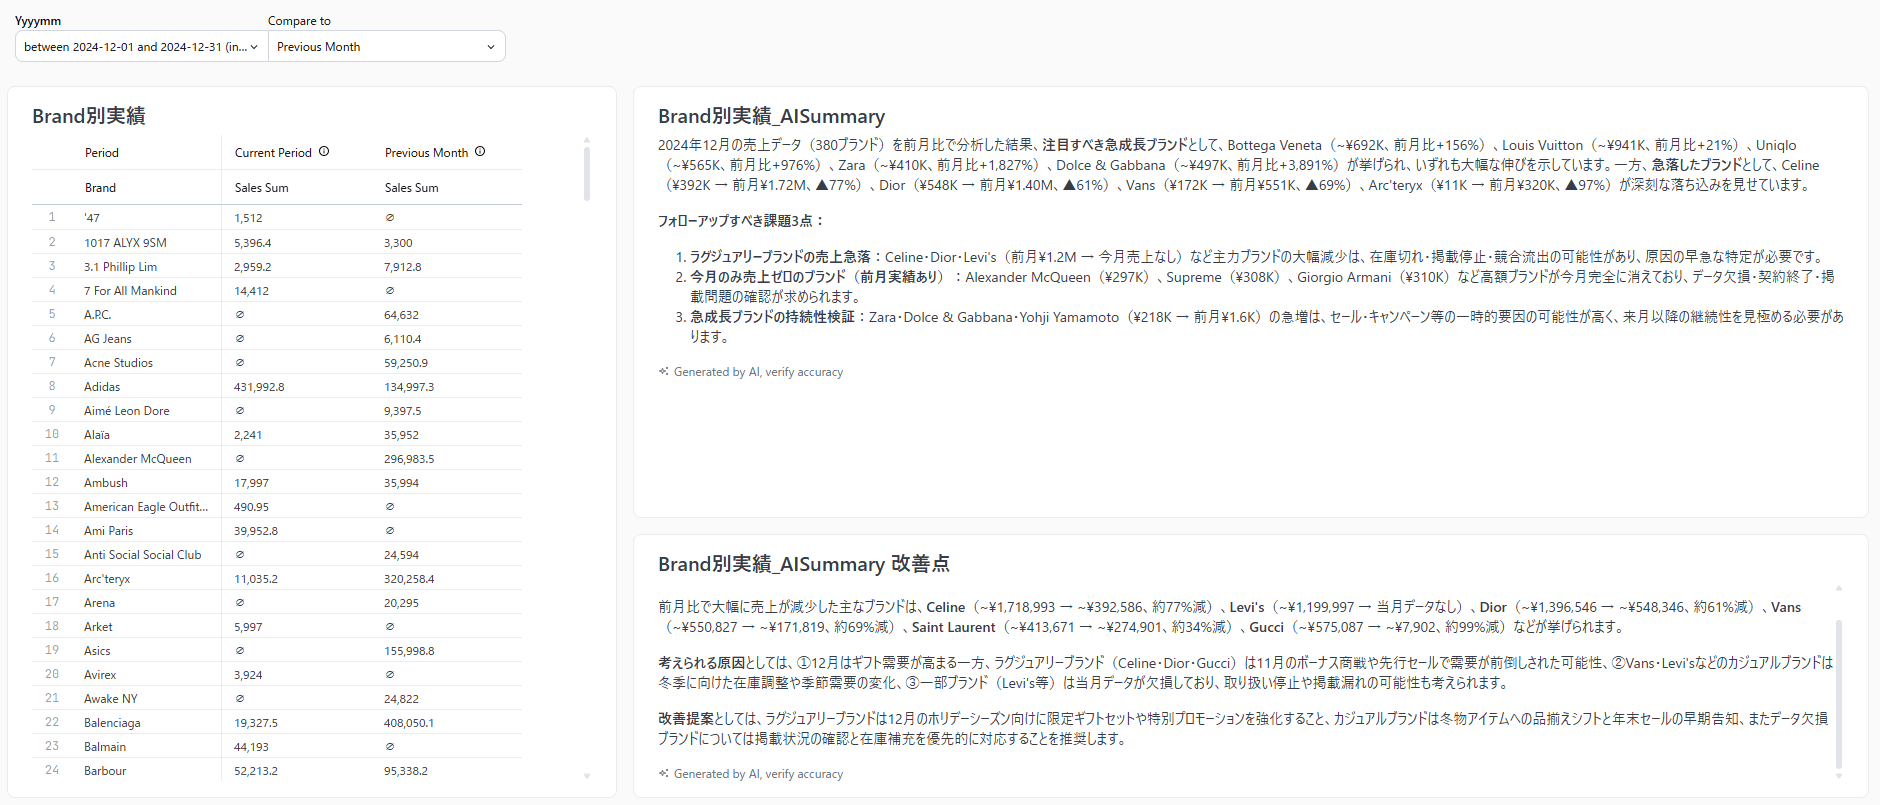Select the Arket brand cell
Image resolution: width=1880 pixels, height=805 pixels.
[x=98, y=627]
